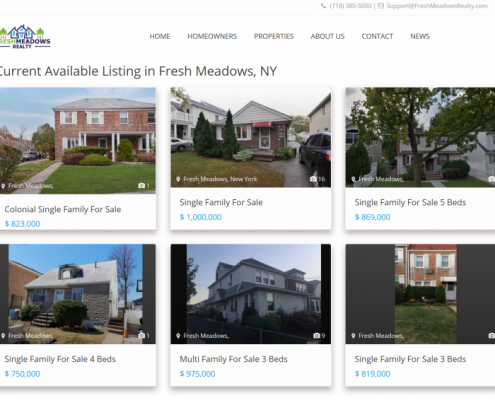Screen dimensions: 495x400
Task: Click the phone icon in top bar
Action: [323, 6]
